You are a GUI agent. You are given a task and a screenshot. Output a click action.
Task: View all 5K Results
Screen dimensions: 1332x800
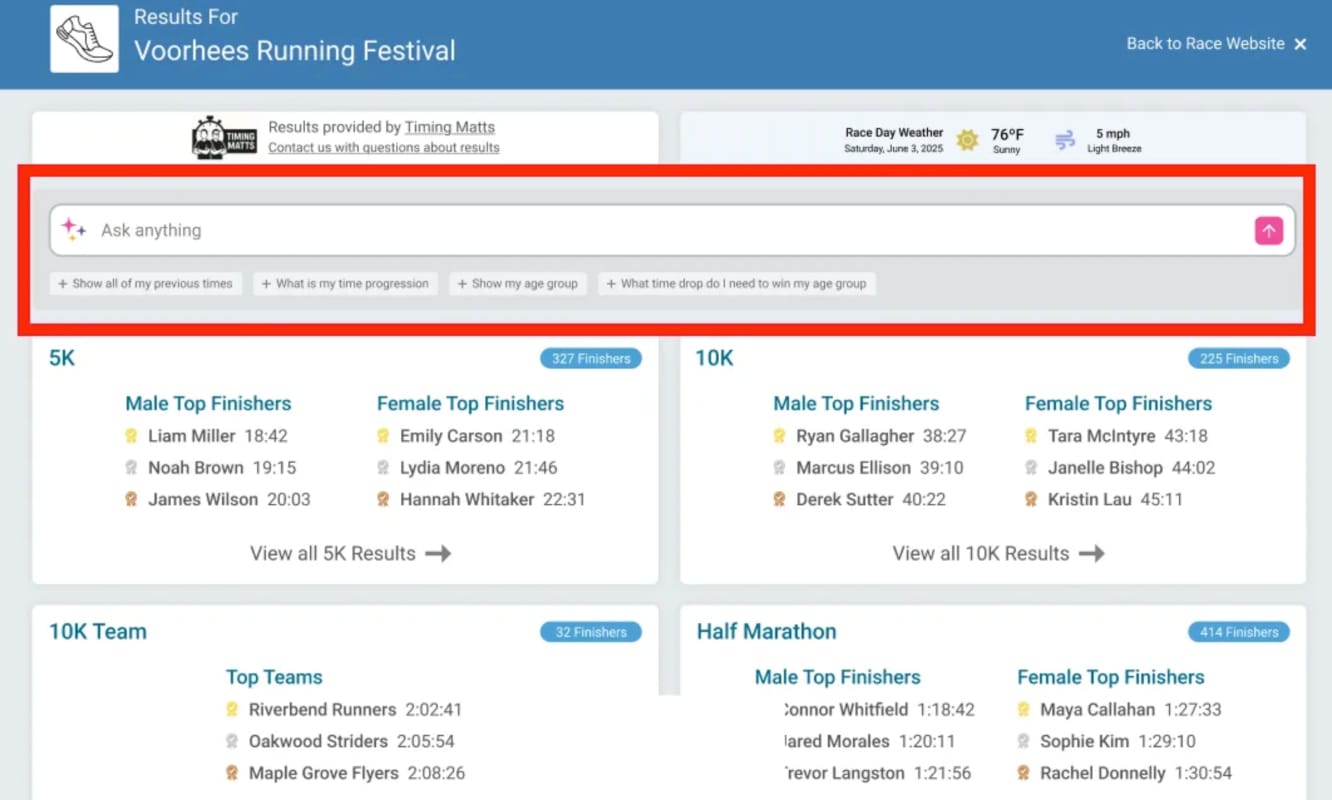pos(351,554)
